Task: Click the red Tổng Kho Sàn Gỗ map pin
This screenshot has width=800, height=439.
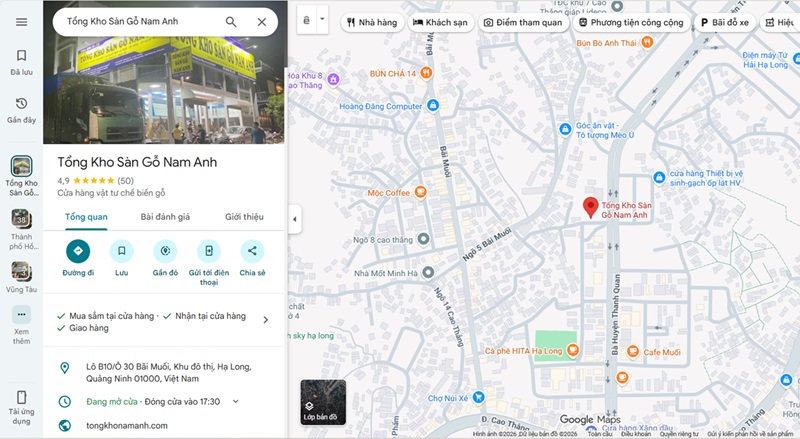Action: 591,208
